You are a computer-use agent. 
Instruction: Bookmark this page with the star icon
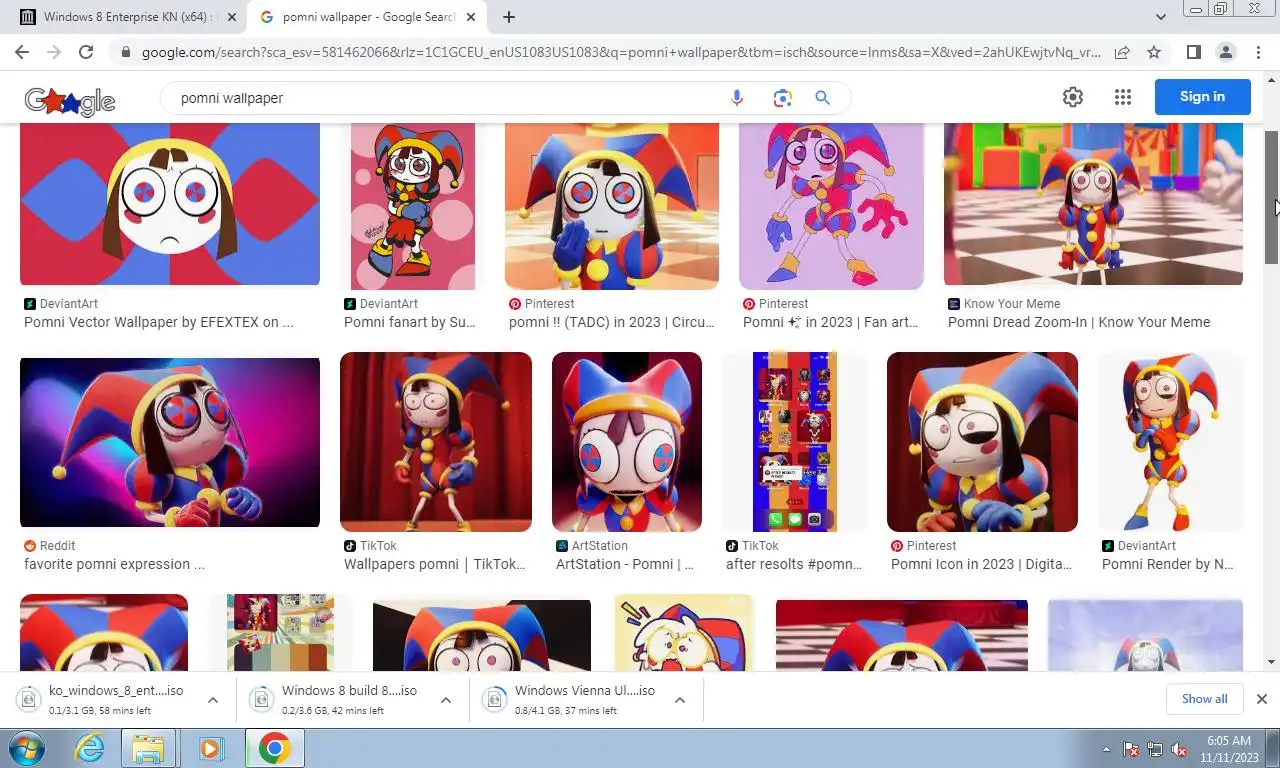pos(1154,52)
